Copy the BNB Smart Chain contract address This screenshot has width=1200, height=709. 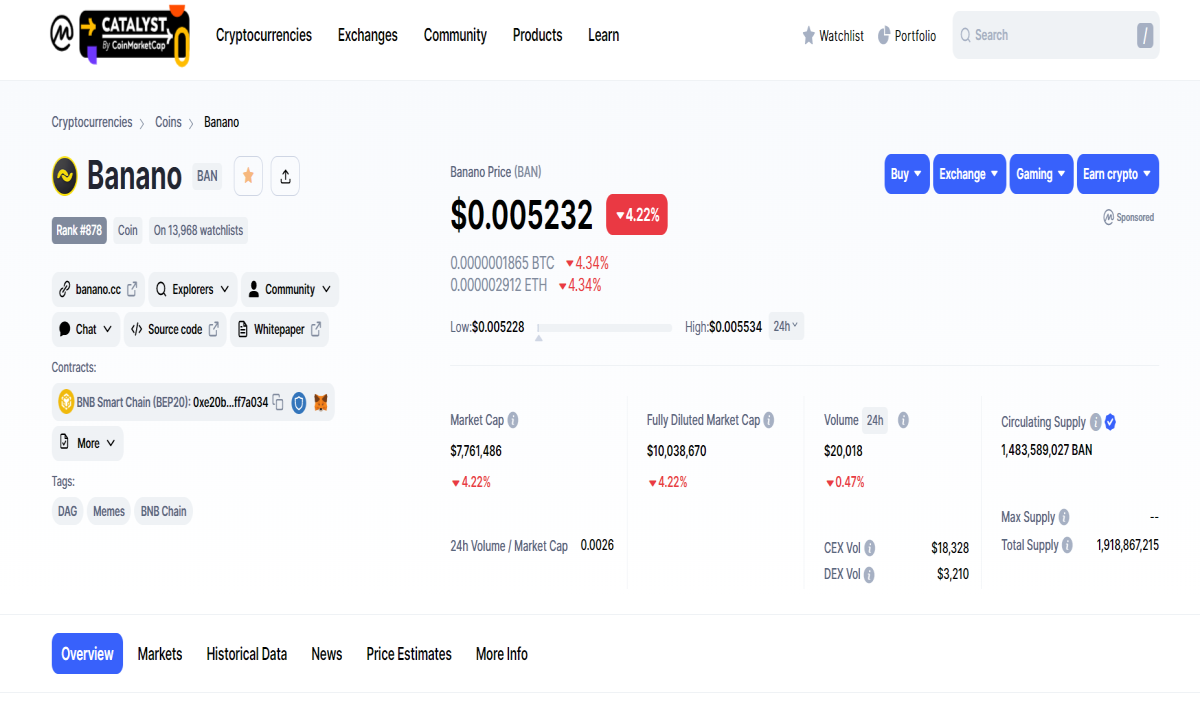click(x=278, y=402)
